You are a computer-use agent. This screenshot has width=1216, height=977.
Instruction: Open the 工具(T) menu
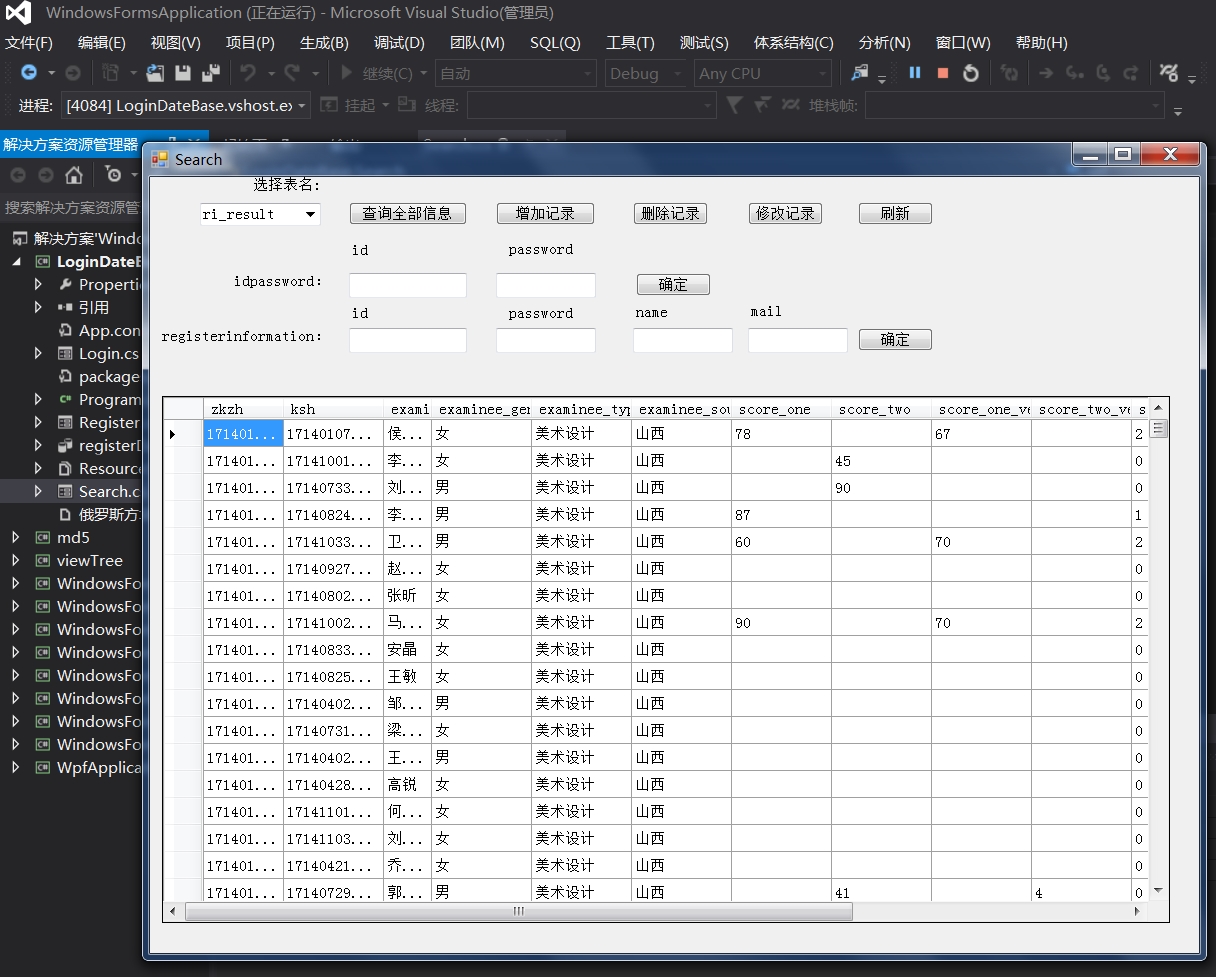[630, 43]
